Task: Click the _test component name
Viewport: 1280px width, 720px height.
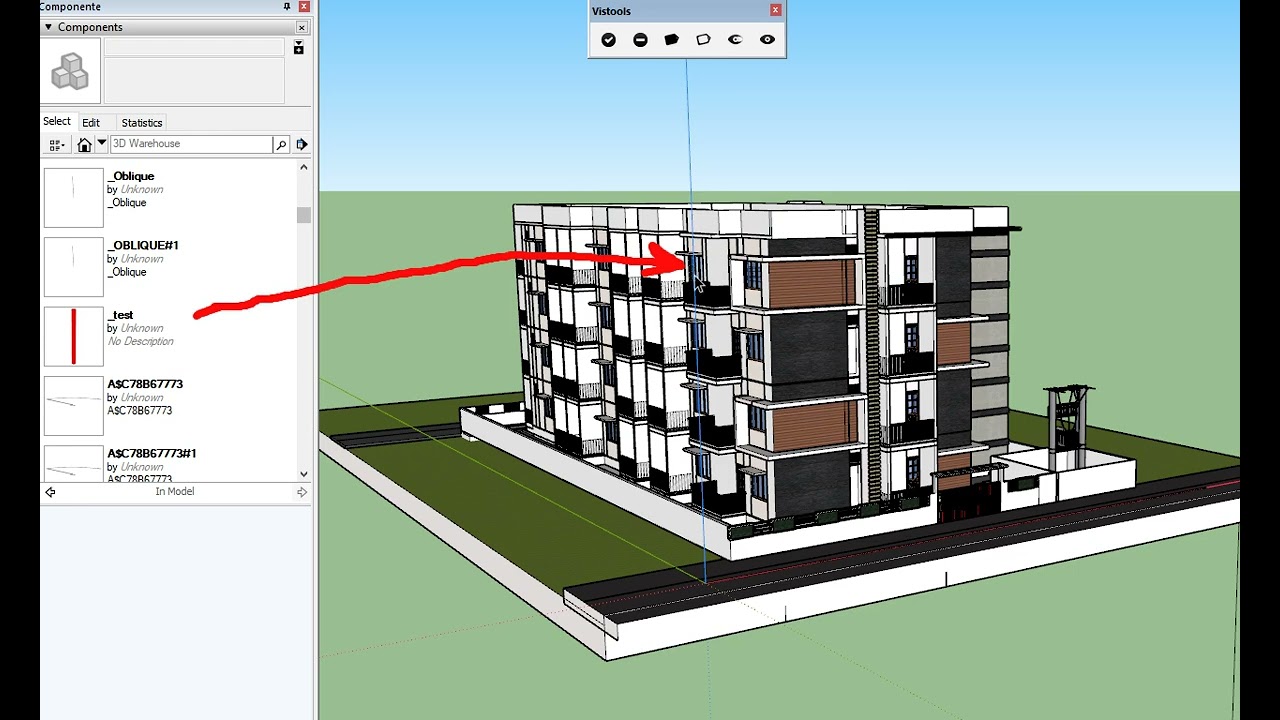Action: click(121, 315)
